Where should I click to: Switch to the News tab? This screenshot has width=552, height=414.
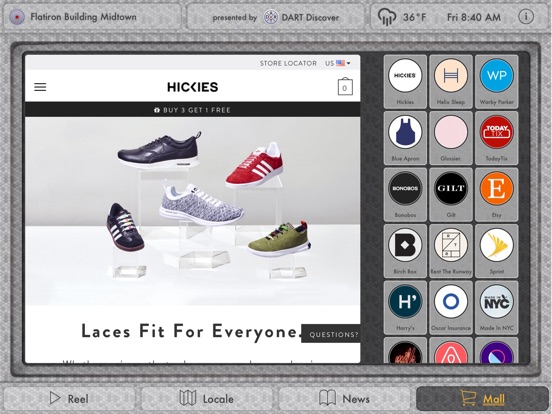pos(344,399)
